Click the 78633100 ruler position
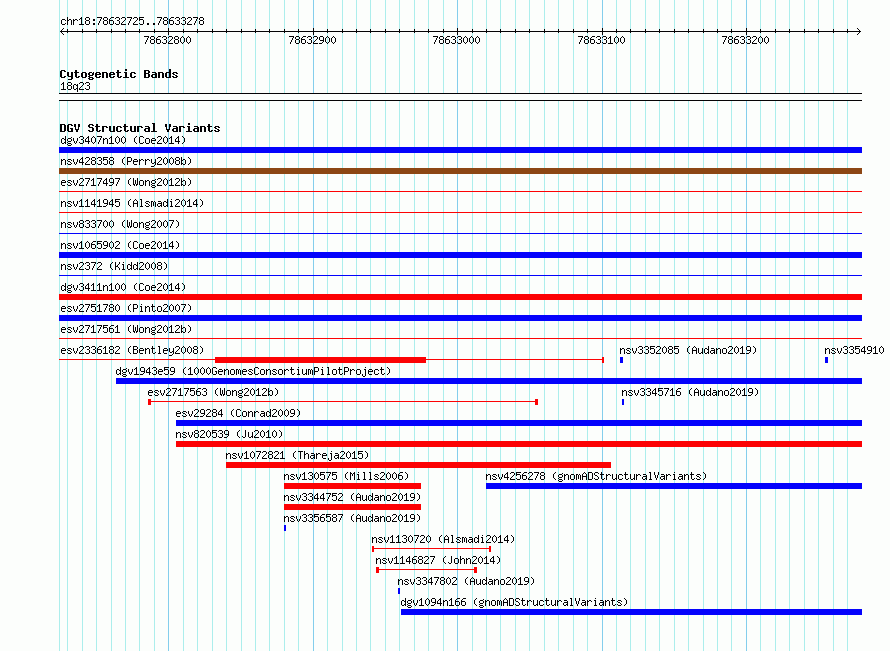890x651 pixels. coord(601,40)
